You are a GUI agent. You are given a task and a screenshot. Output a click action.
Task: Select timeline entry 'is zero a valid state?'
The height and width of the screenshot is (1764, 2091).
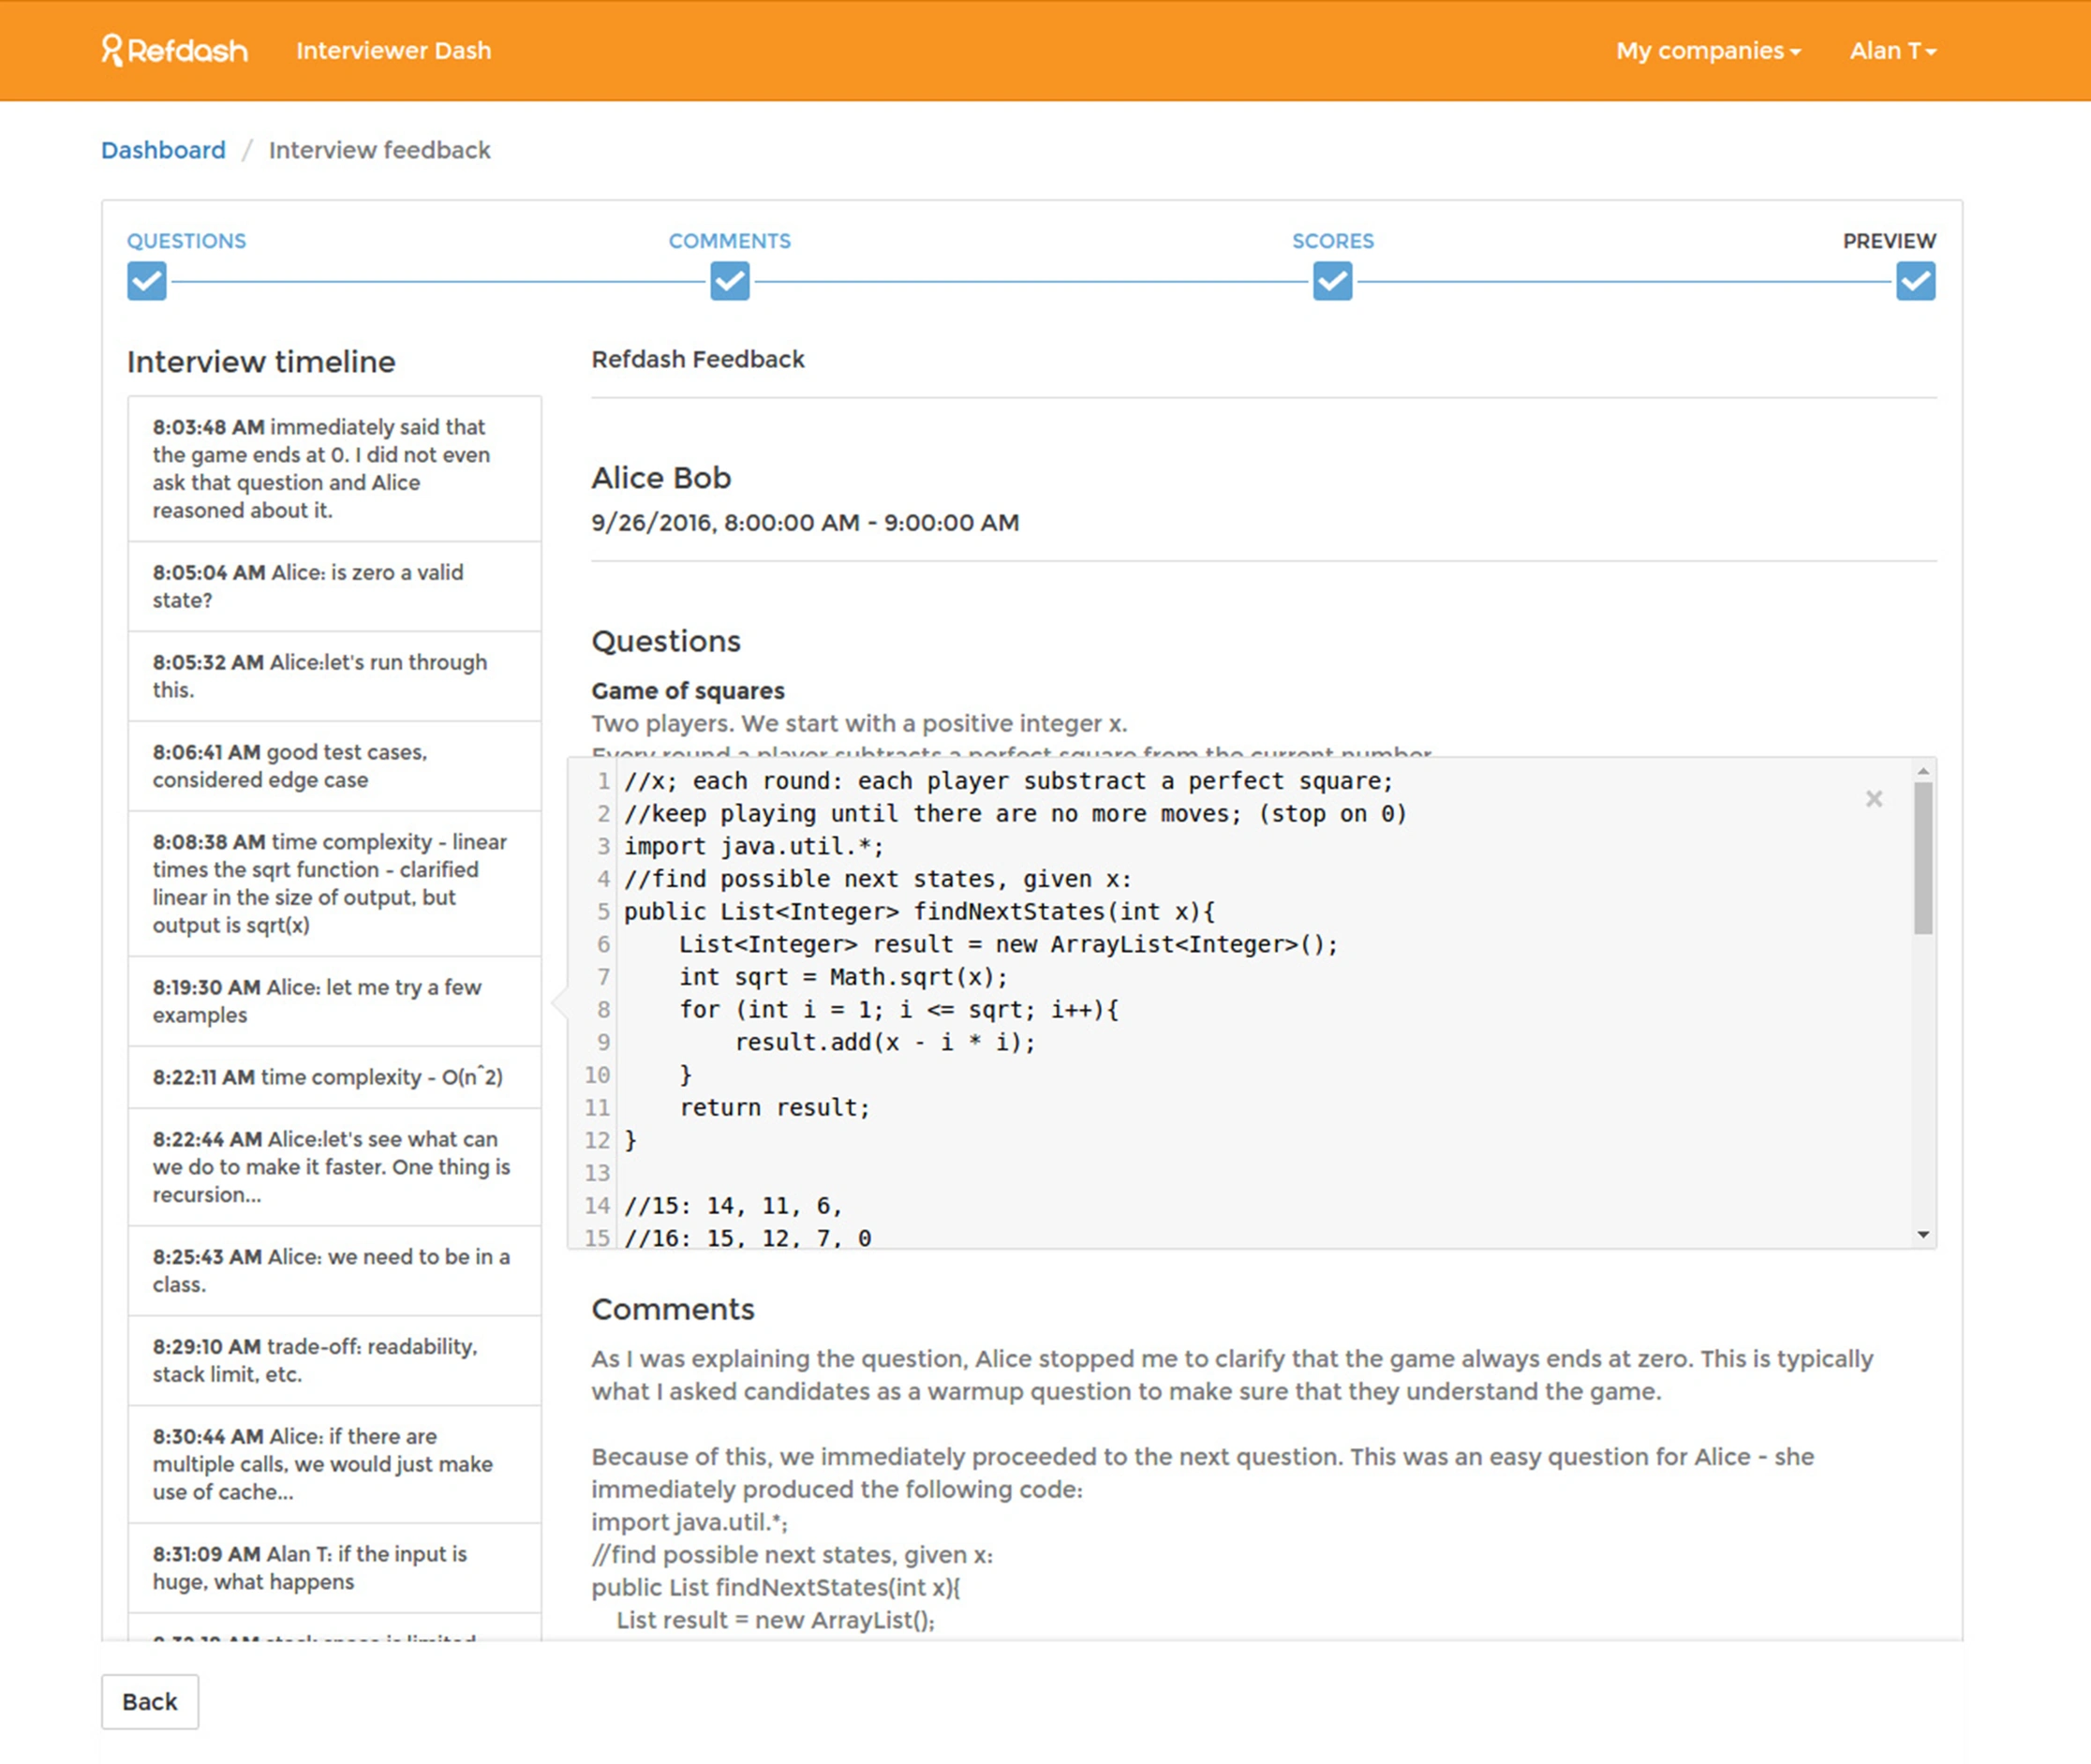pyautogui.click(x=335, y=586)
